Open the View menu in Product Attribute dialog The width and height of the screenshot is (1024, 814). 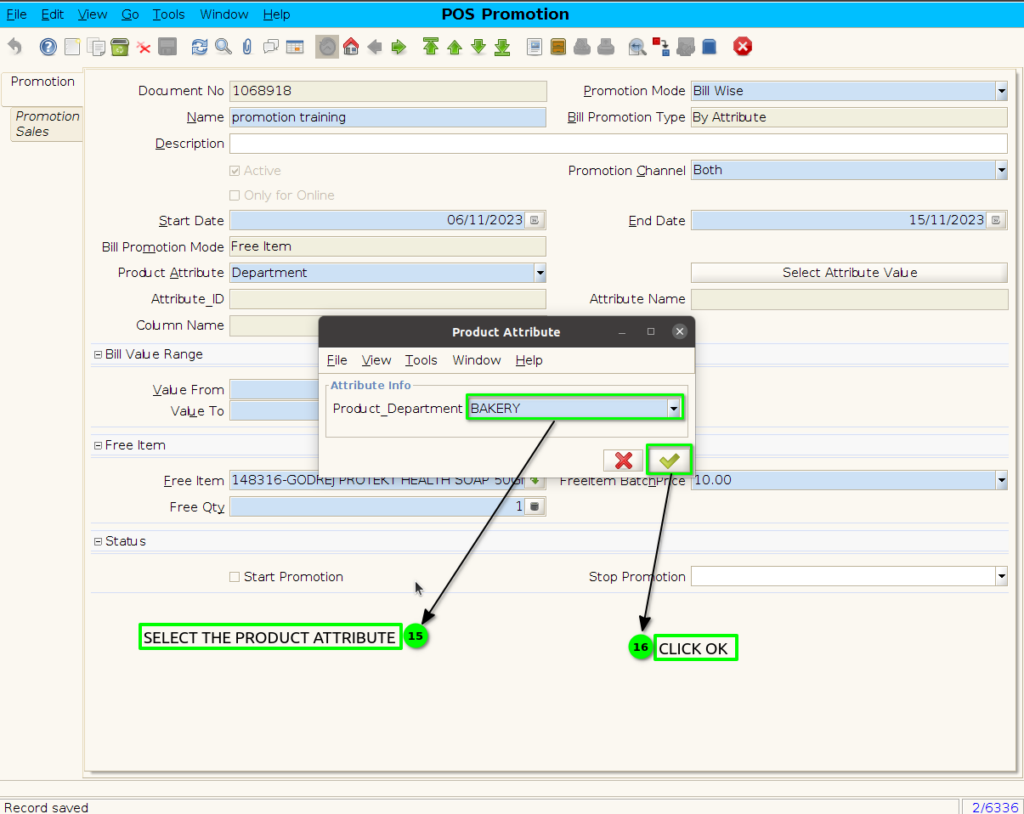click(376, 361)
